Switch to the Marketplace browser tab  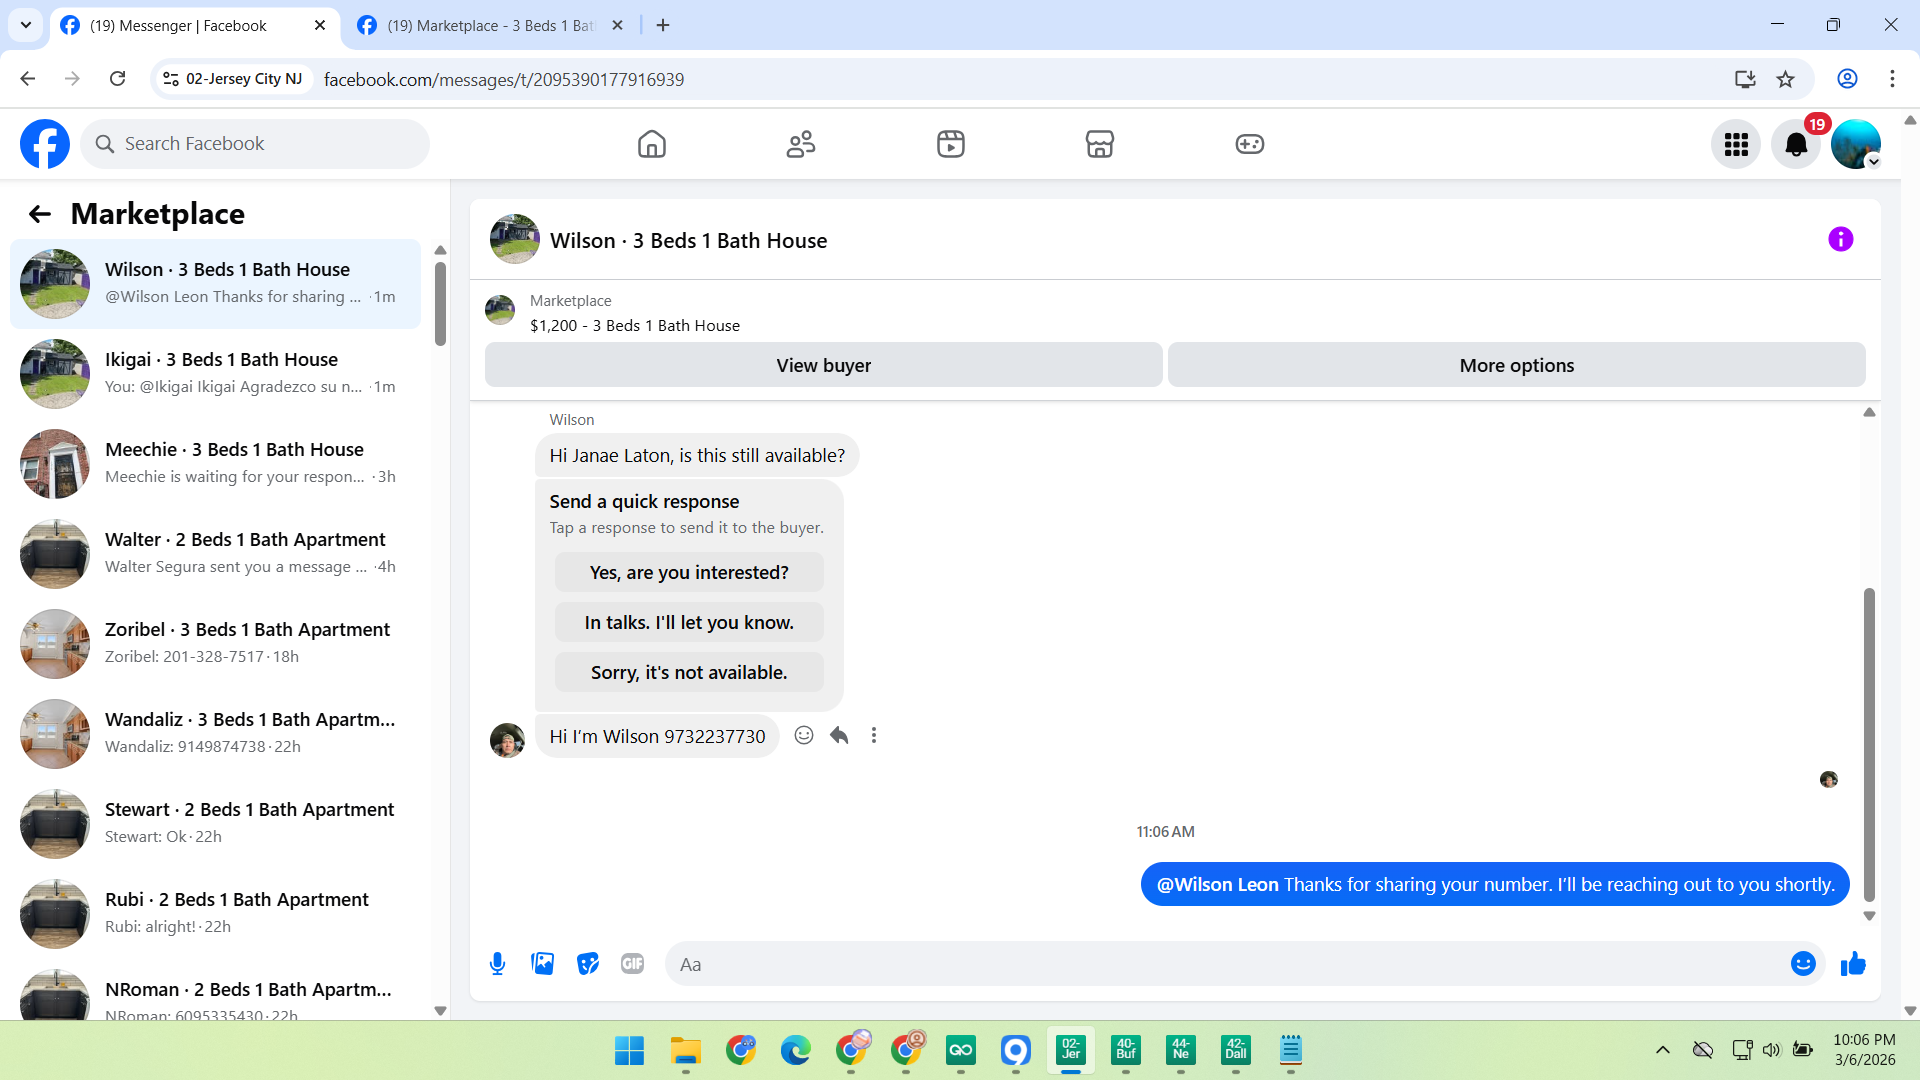click(x=490, y=26)
